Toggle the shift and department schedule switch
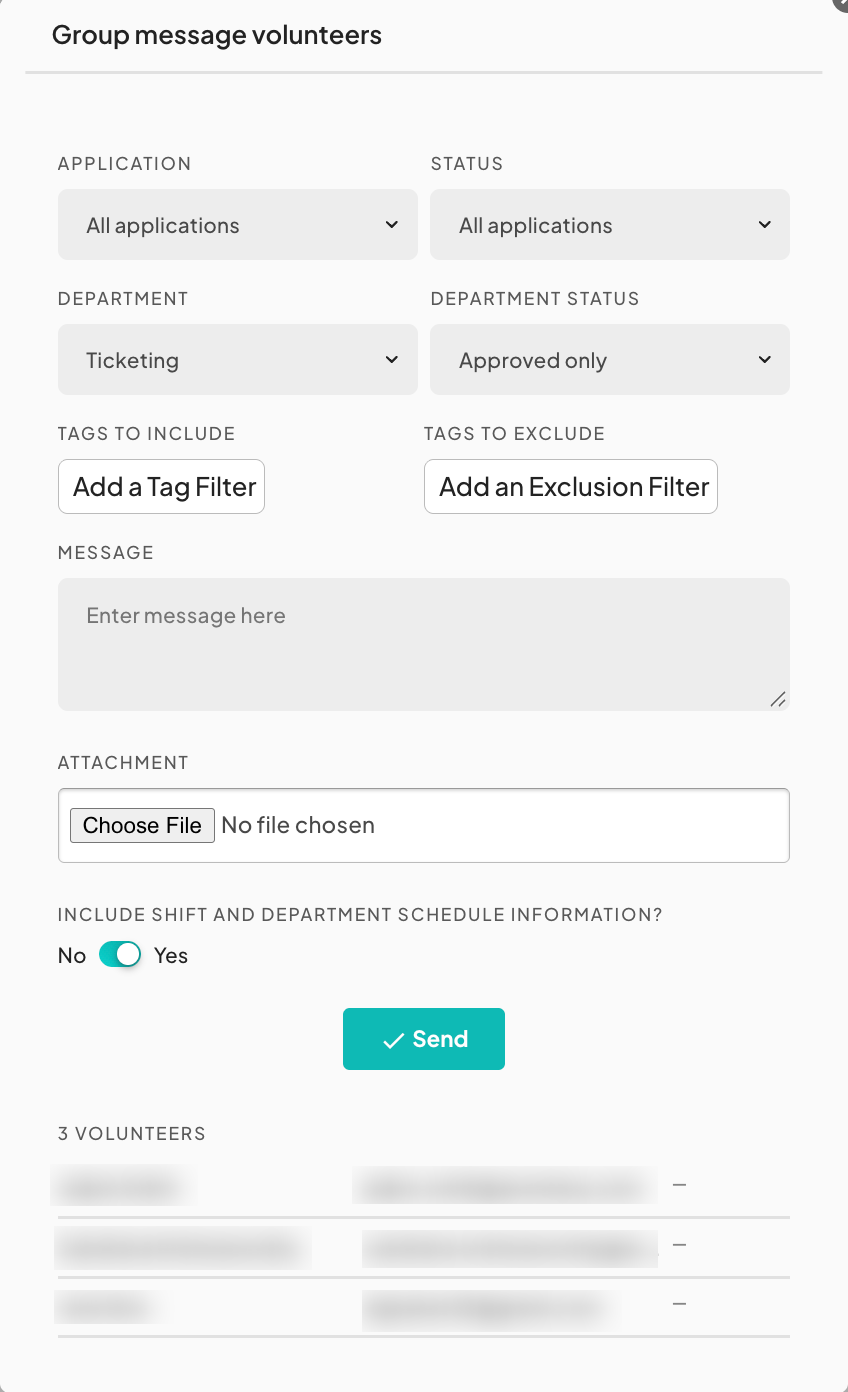The image size is (848, 1392). pos(120,955)
